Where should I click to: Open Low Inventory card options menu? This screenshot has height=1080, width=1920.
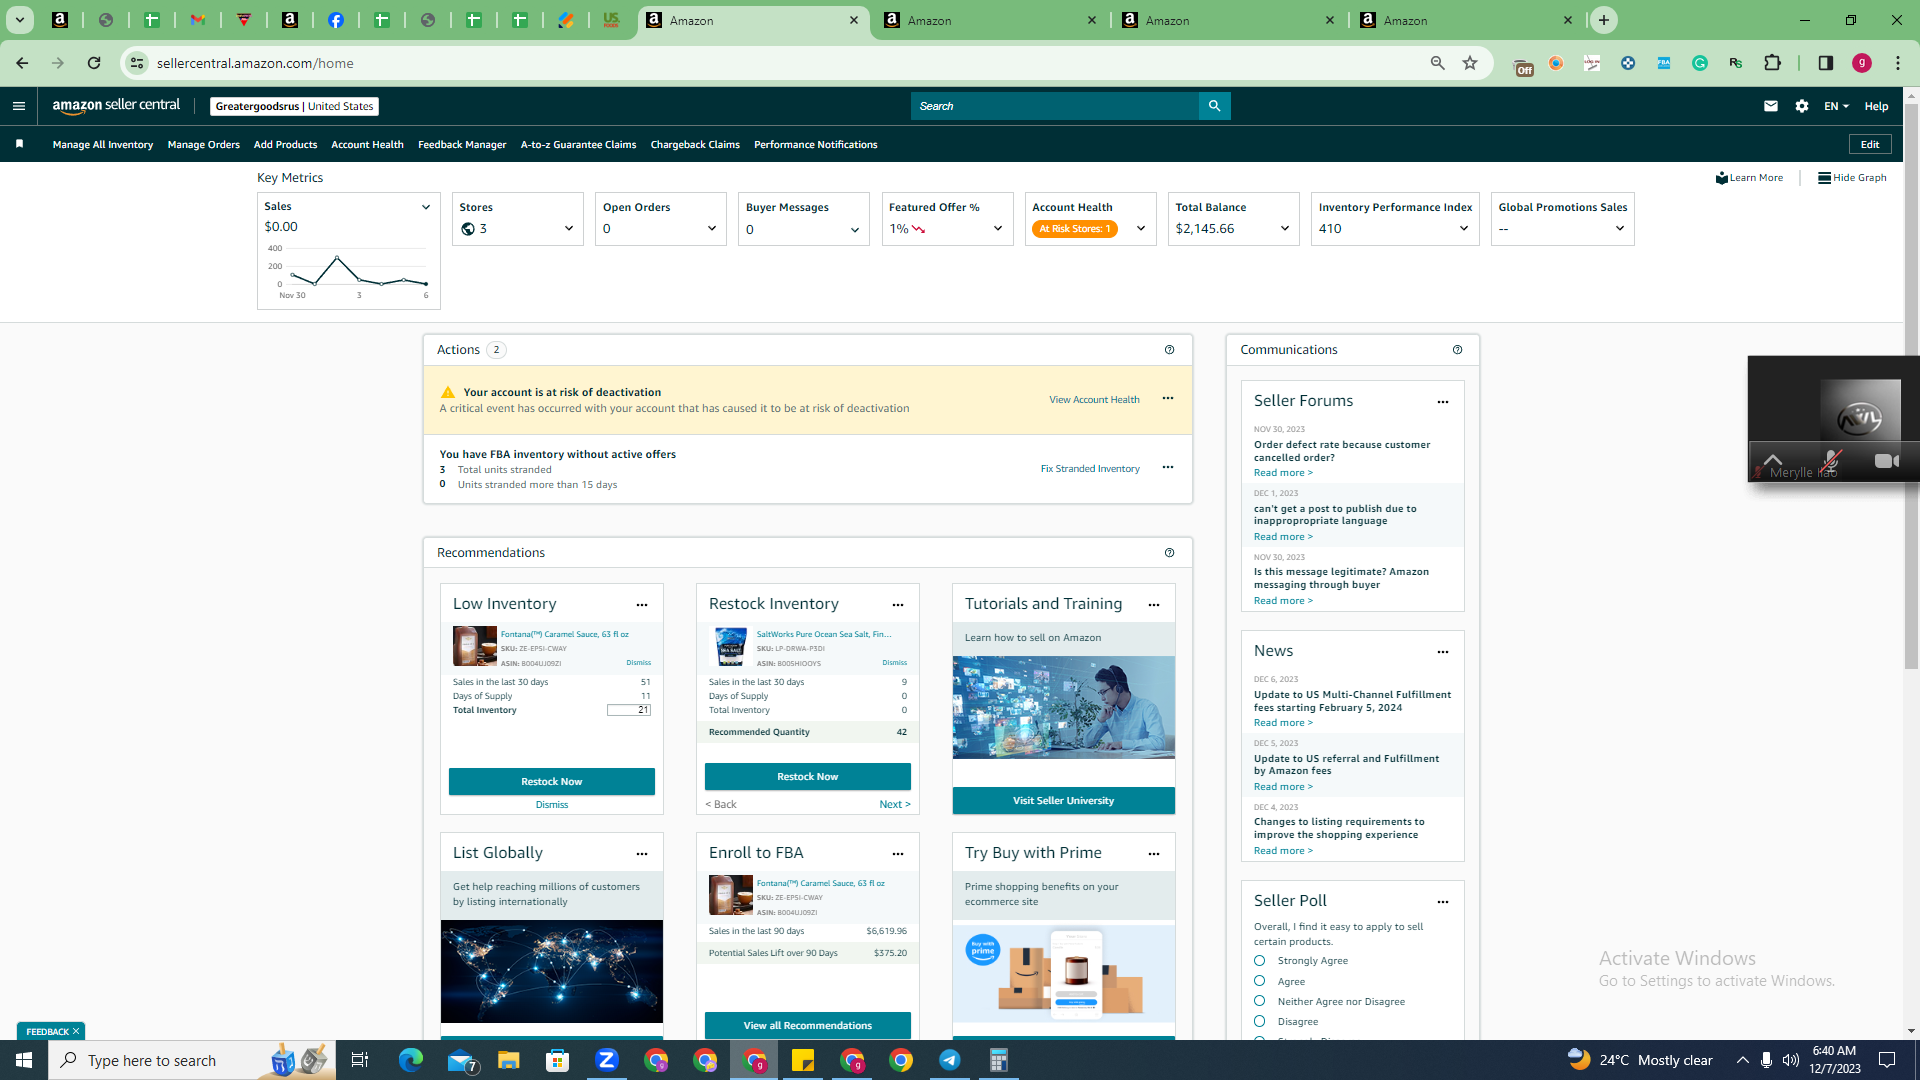click(x=642, y=605)
